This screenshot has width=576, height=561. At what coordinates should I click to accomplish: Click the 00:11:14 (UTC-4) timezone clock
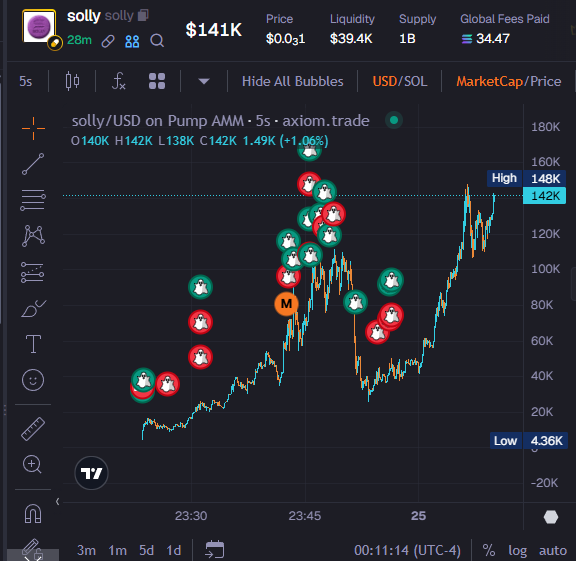pos(407,550)
